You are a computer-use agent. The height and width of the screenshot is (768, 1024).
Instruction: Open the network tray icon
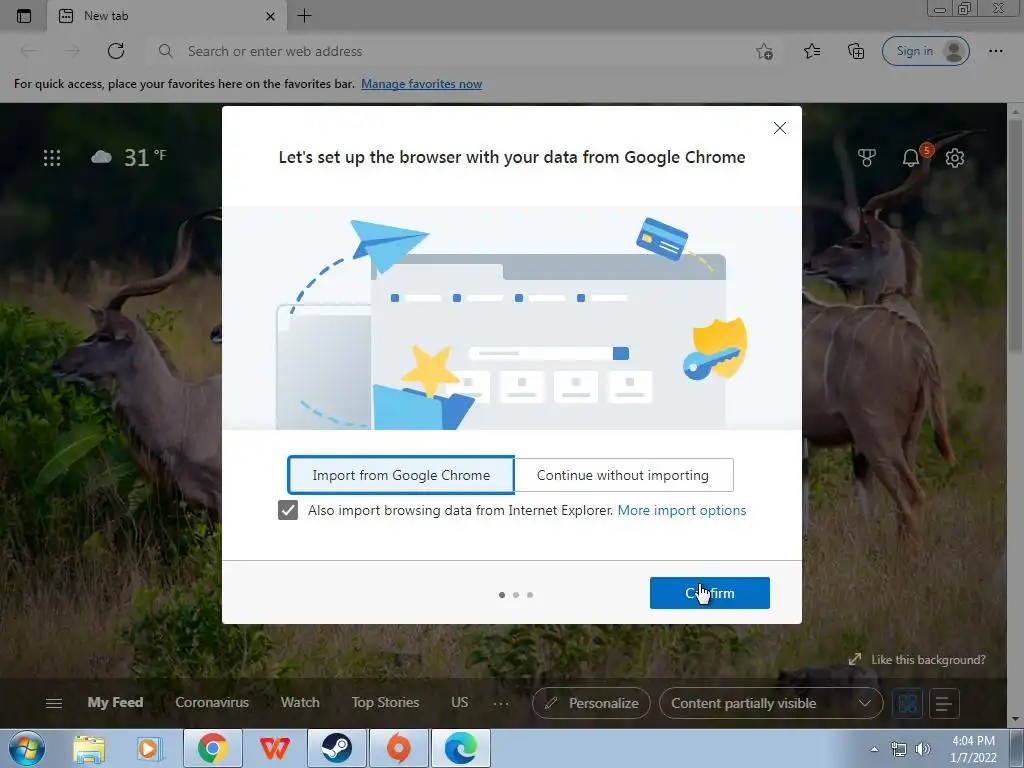[x=899, y=749]
